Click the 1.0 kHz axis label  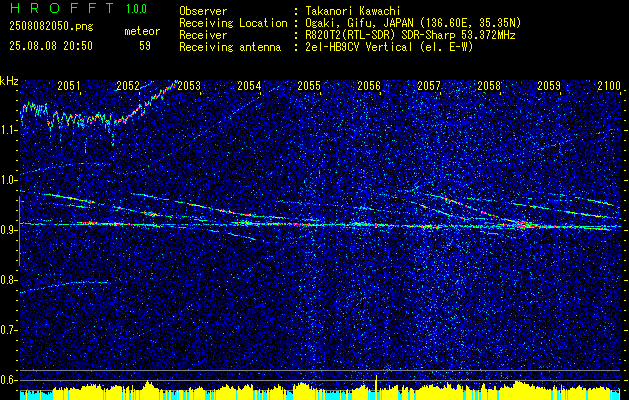click(9, 180)
